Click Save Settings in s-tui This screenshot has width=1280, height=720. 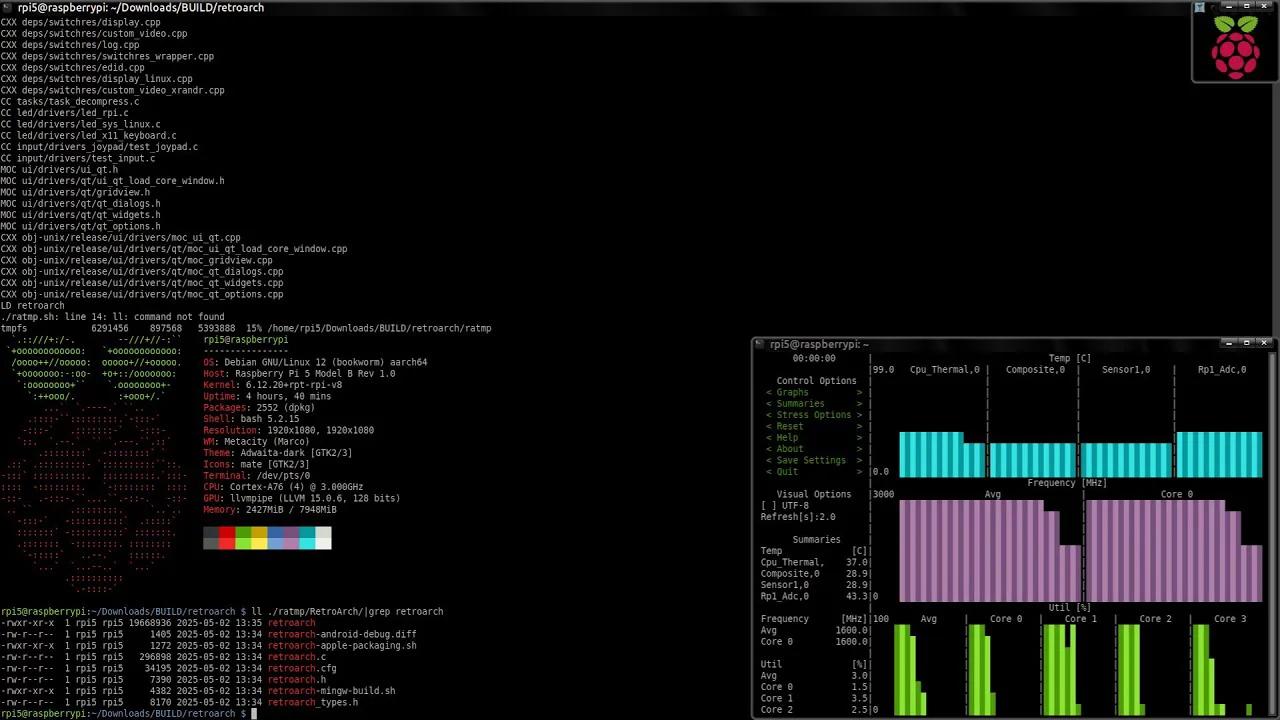(813, 461)
